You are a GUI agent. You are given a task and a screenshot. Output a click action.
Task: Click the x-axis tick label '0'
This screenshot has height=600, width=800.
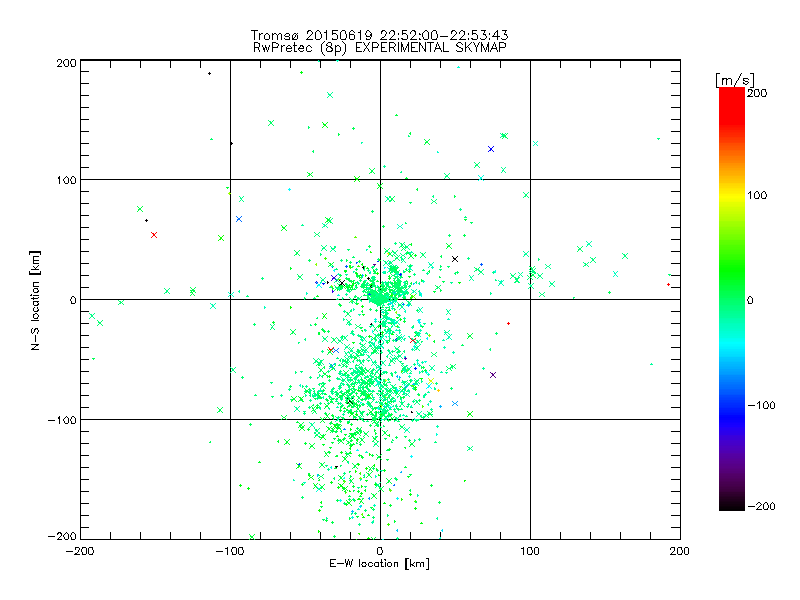click(380, 551)
